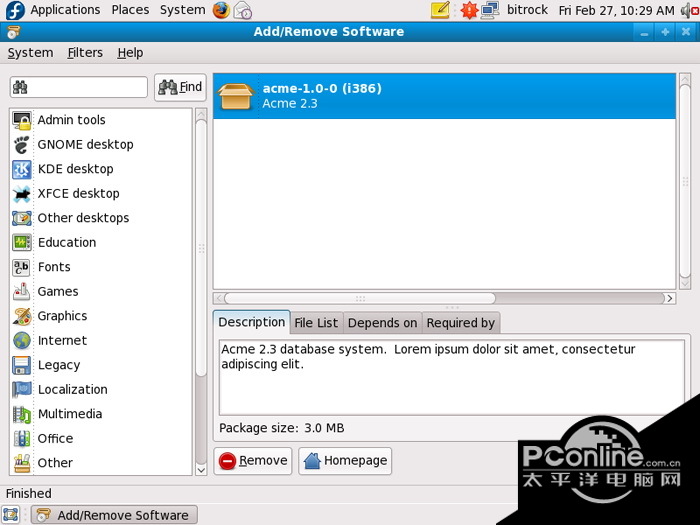This screenshot has width=700, height=525.
Task: Select the Education category
Action: click(101, 242)
